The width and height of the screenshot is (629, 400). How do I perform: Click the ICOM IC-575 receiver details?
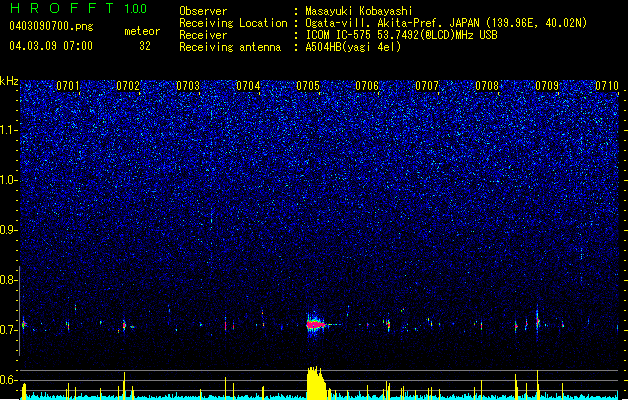point(401,35)
